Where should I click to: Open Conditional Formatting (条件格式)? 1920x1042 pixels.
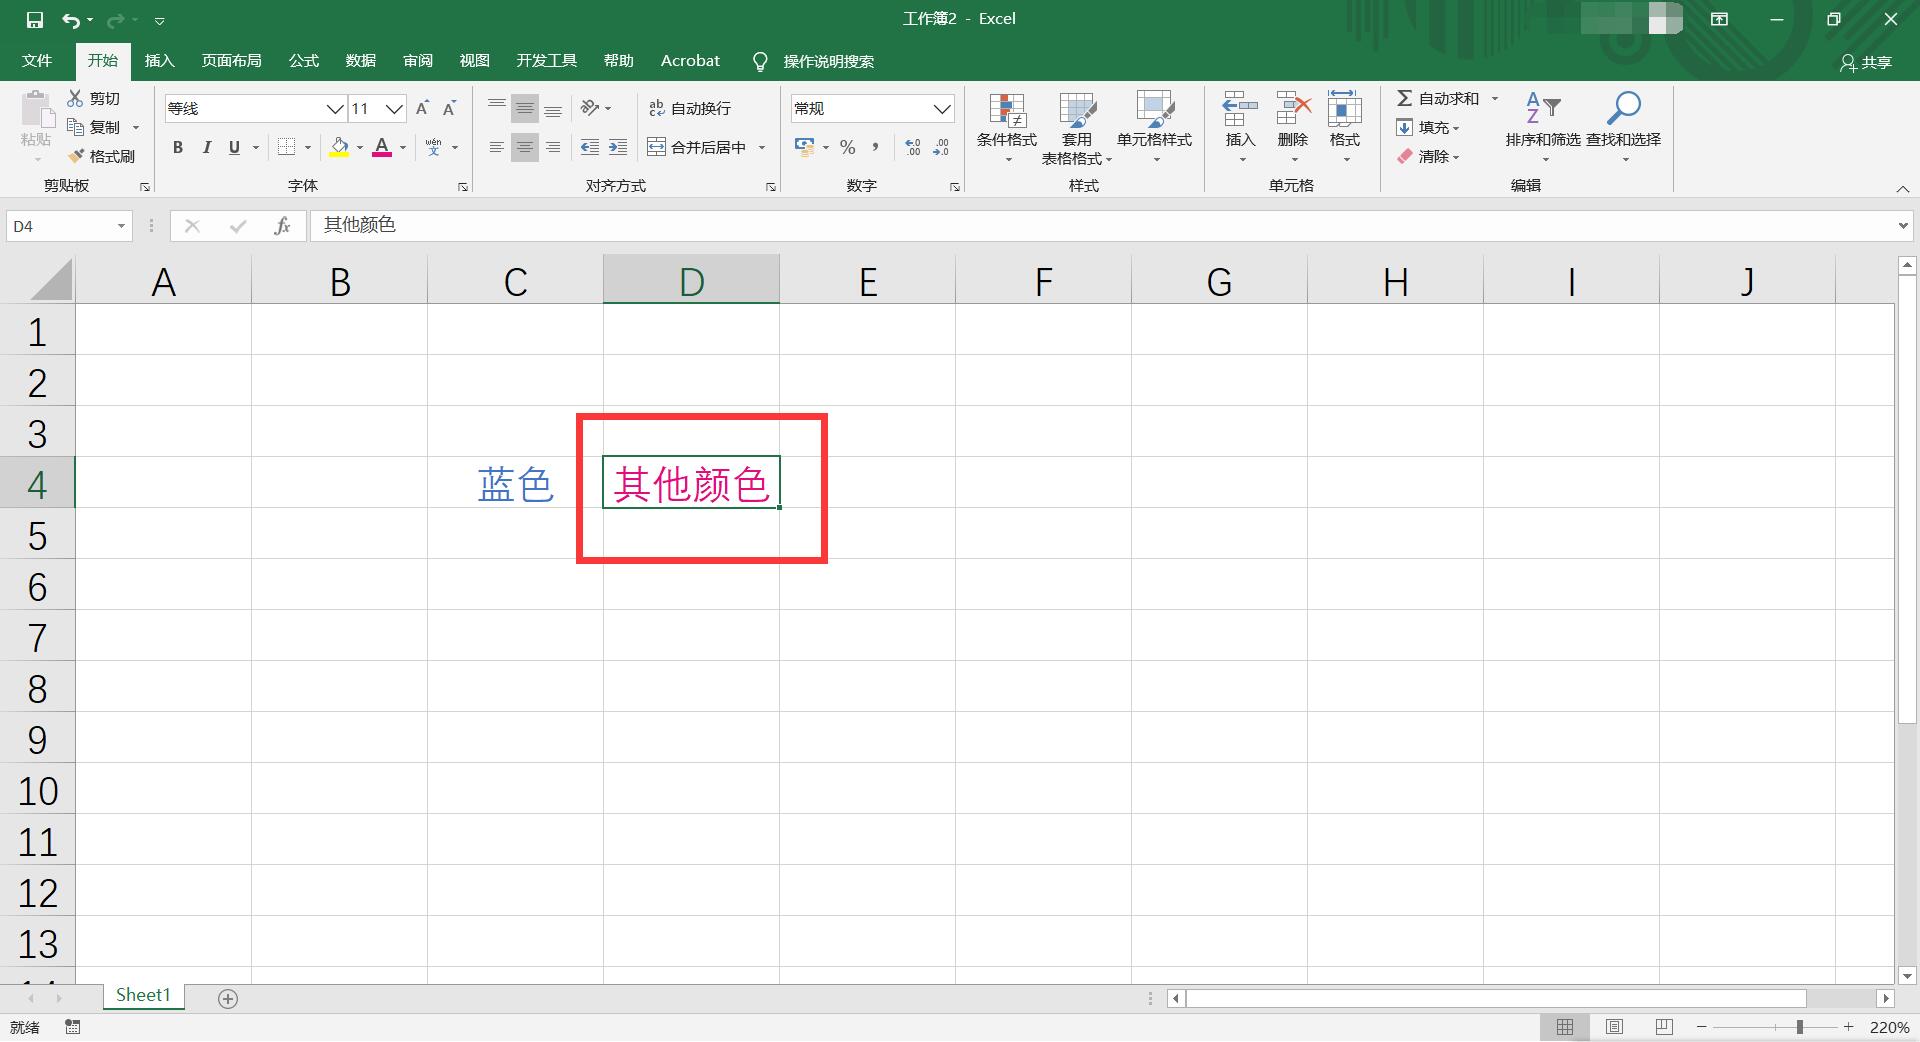(1007, 128)
